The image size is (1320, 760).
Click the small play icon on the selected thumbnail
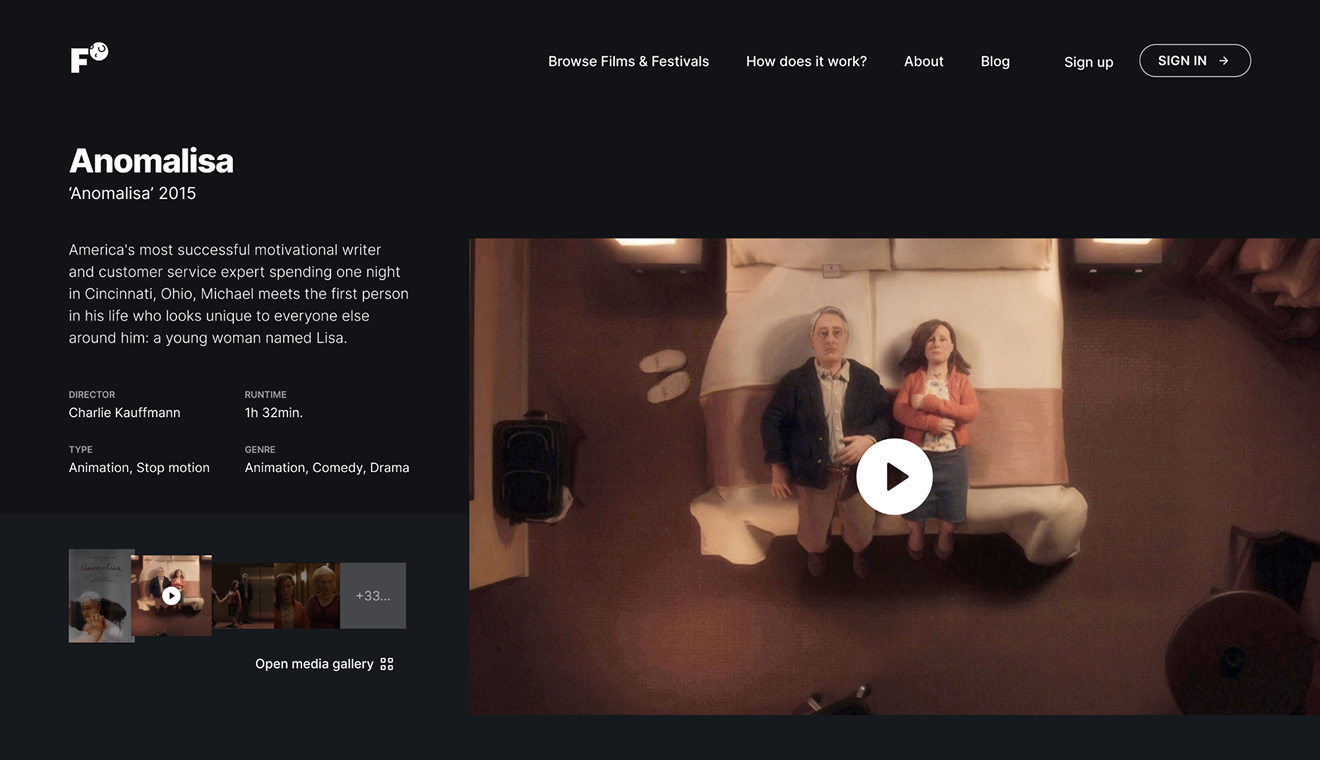pyautogui.click(x=171, y=596)
